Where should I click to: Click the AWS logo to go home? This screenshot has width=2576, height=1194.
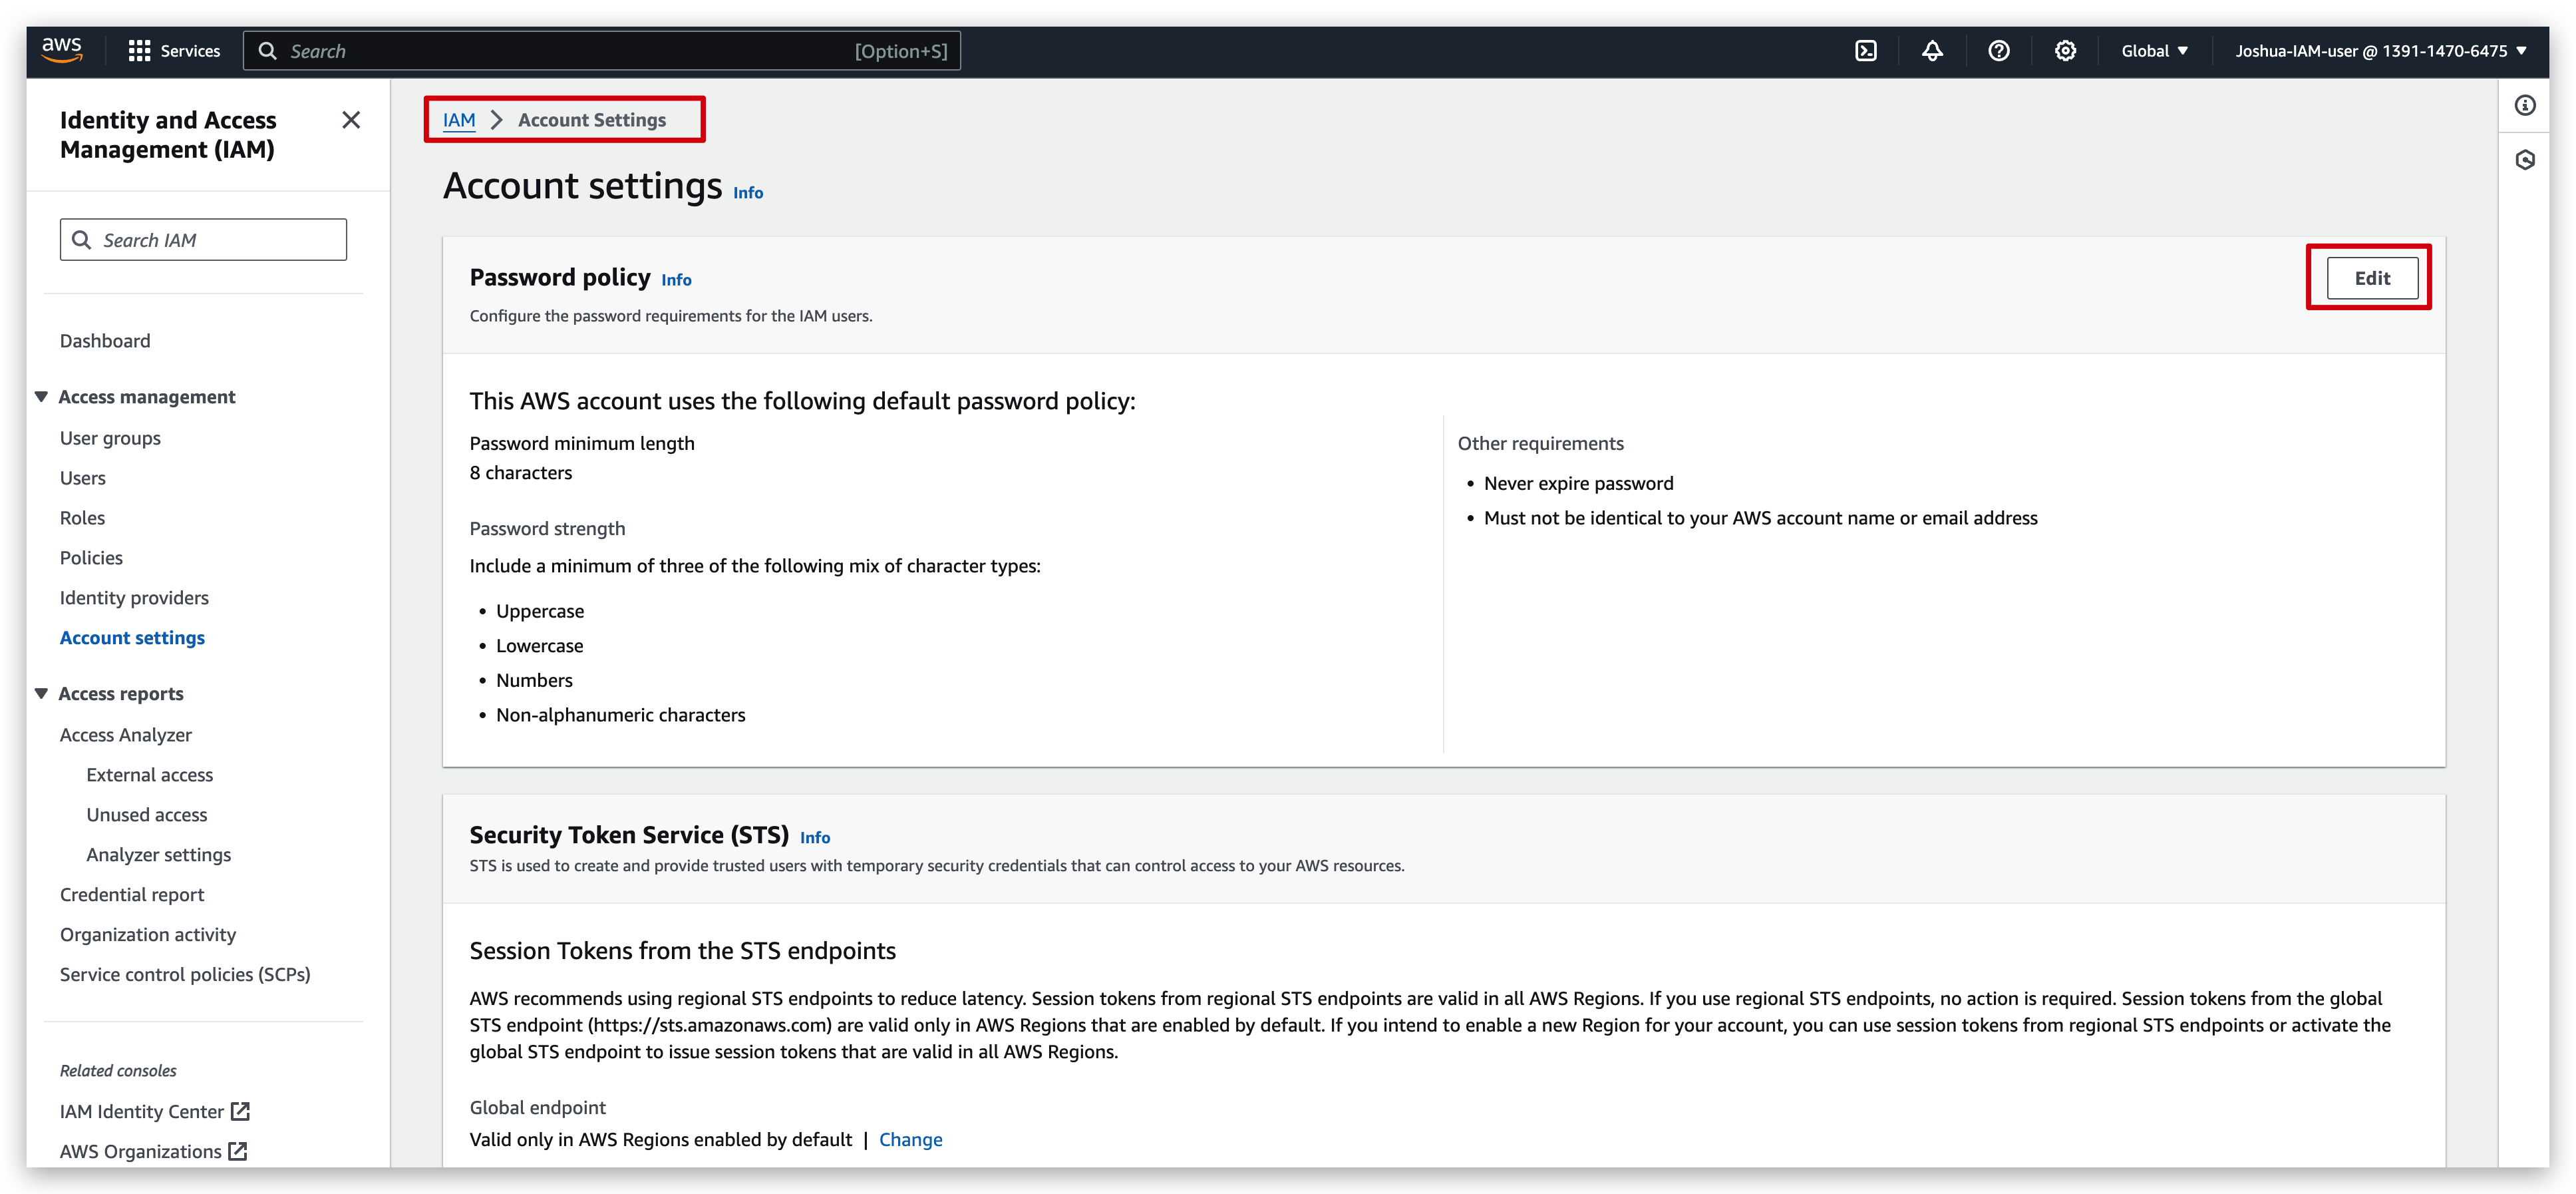pyautogui.click(x=62, y=50)
